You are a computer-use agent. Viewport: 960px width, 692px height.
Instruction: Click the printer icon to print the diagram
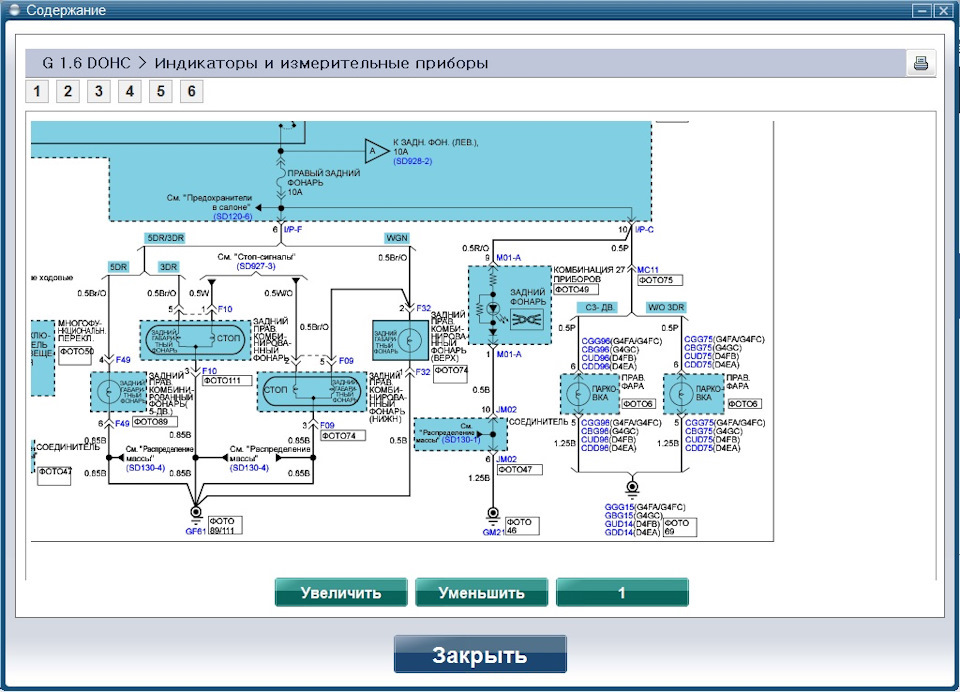click(920, 63)
